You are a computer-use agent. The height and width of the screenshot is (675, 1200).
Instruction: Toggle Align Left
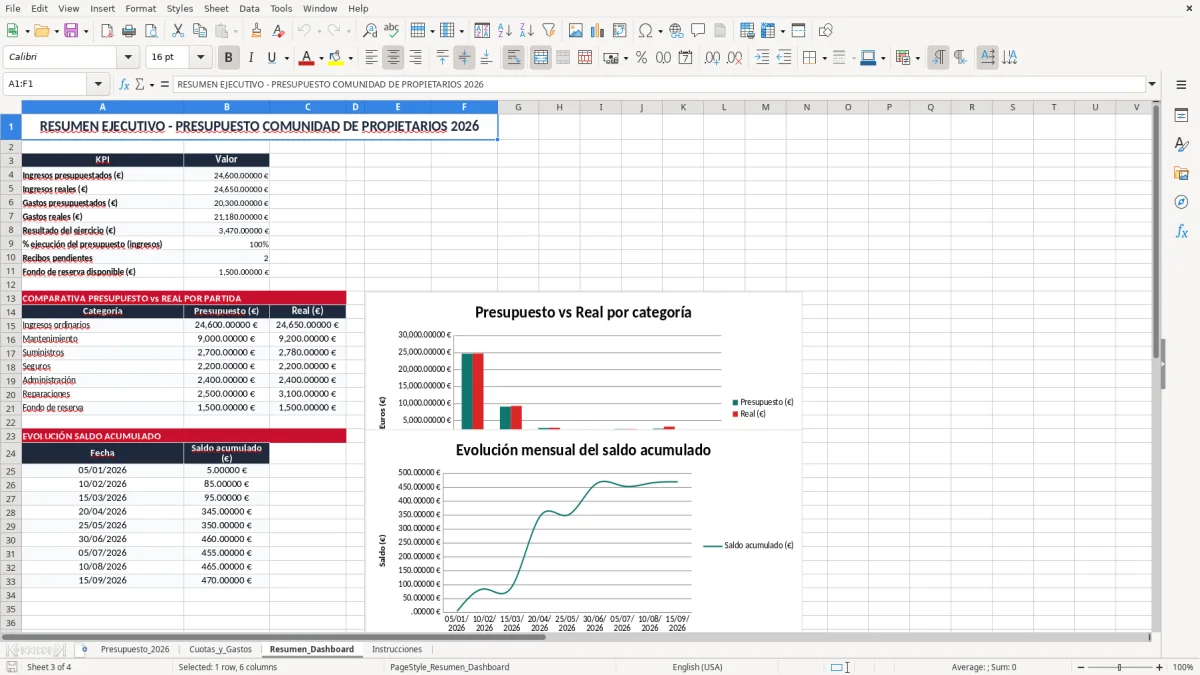click(371, 58)
